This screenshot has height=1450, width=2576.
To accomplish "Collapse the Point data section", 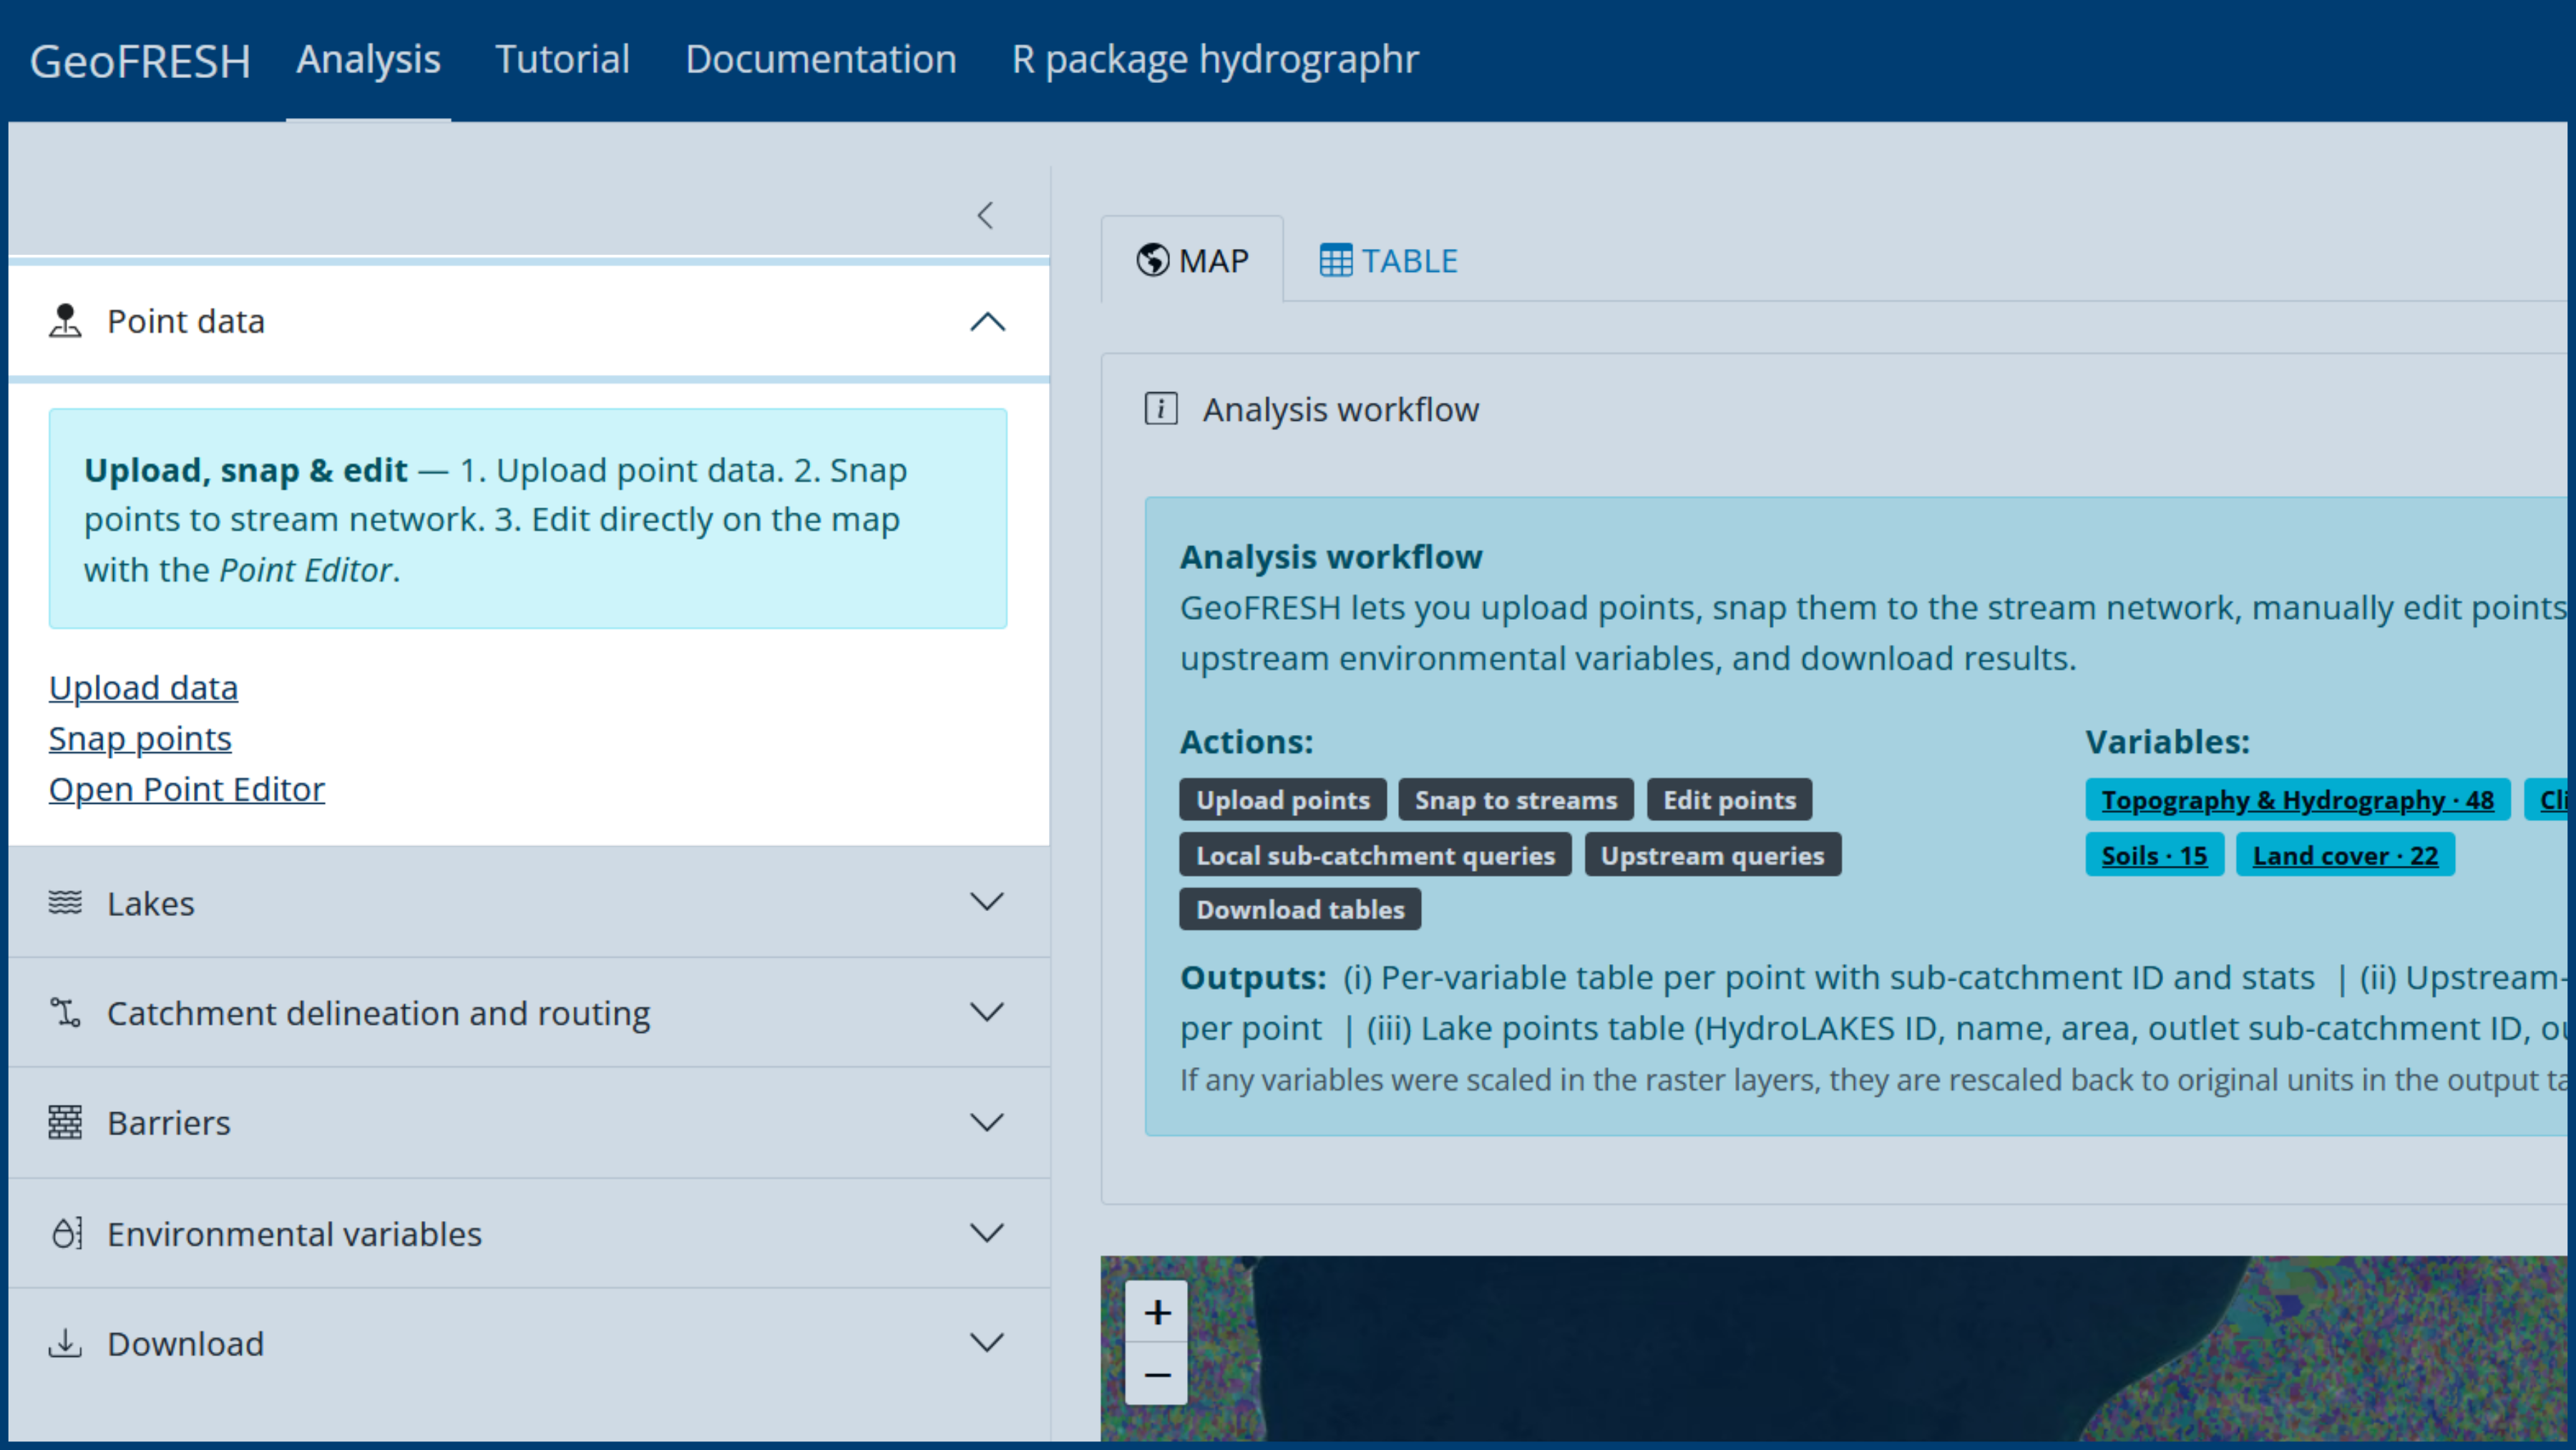I will tap(987, 321).
